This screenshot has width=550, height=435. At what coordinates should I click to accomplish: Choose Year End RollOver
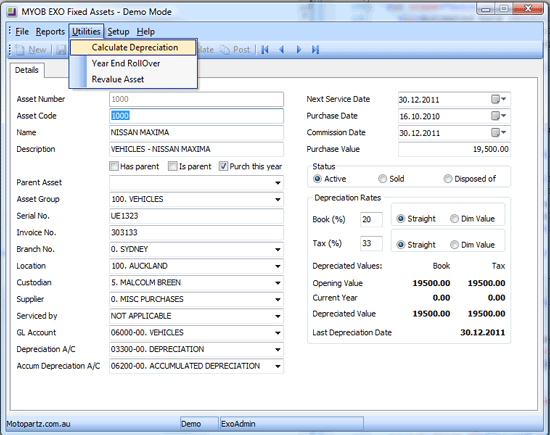133,63
